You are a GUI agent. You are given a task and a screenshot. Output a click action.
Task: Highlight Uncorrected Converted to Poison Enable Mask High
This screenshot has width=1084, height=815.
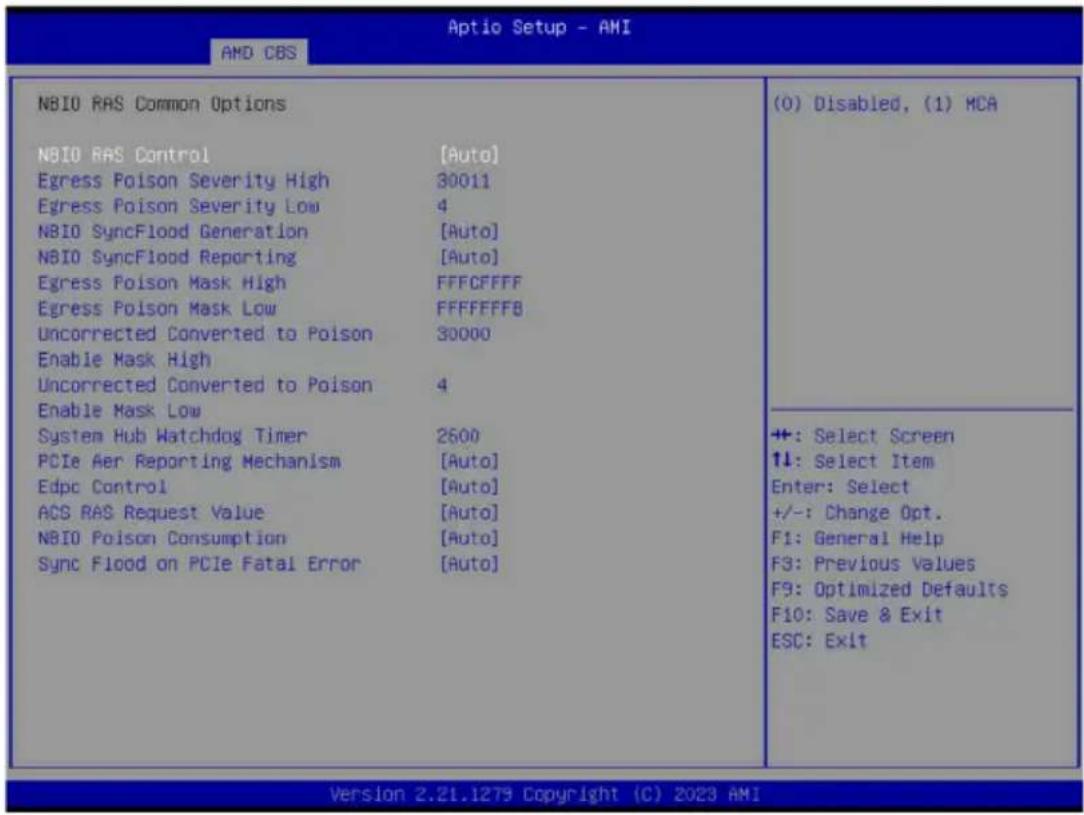click(205, 346)
